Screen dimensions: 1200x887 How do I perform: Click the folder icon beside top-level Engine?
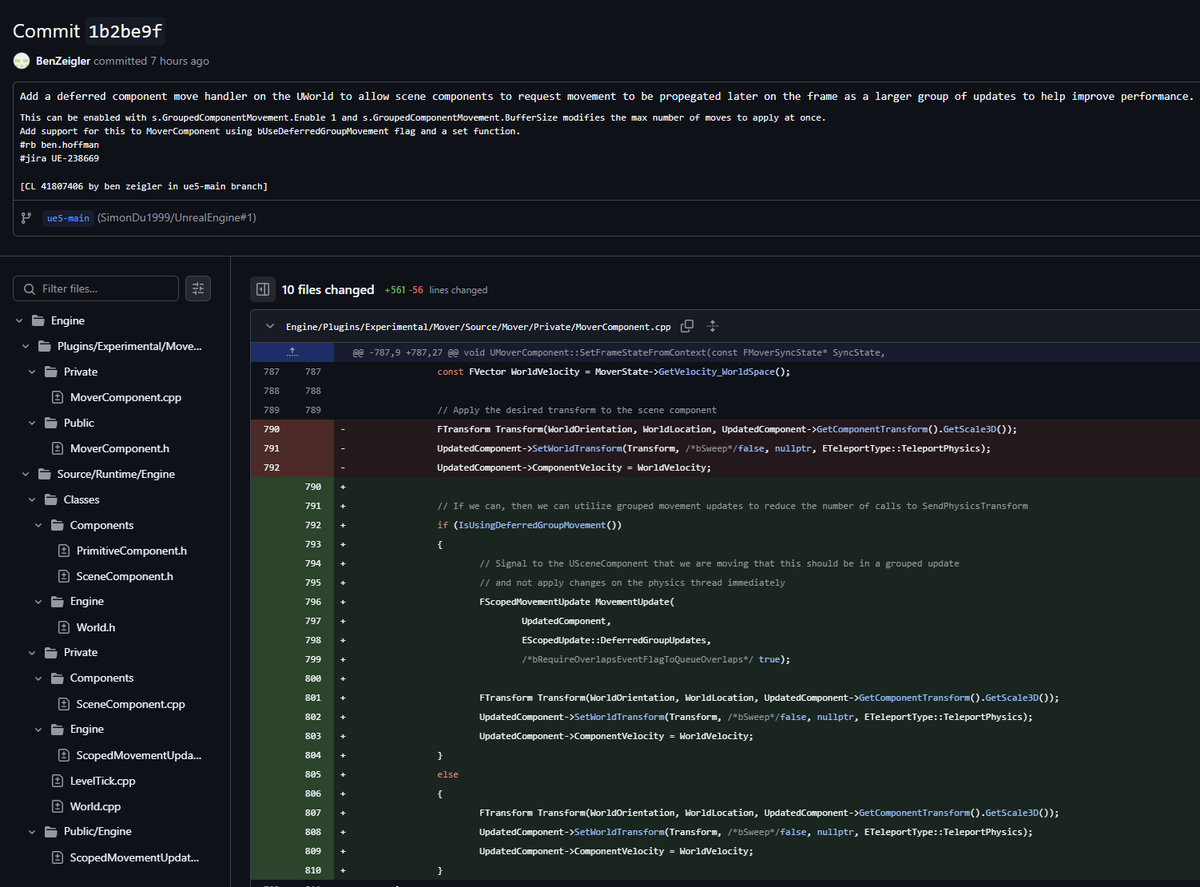click(38, 321)
